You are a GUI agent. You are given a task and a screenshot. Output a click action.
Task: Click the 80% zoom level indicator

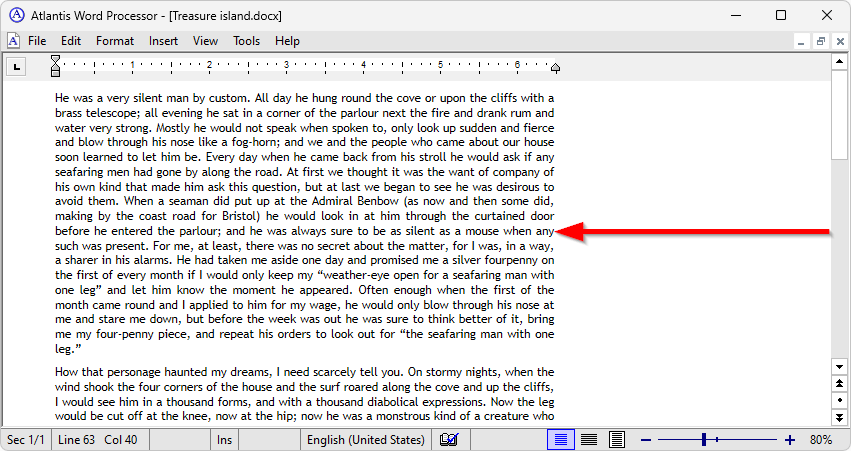[821, 440]
